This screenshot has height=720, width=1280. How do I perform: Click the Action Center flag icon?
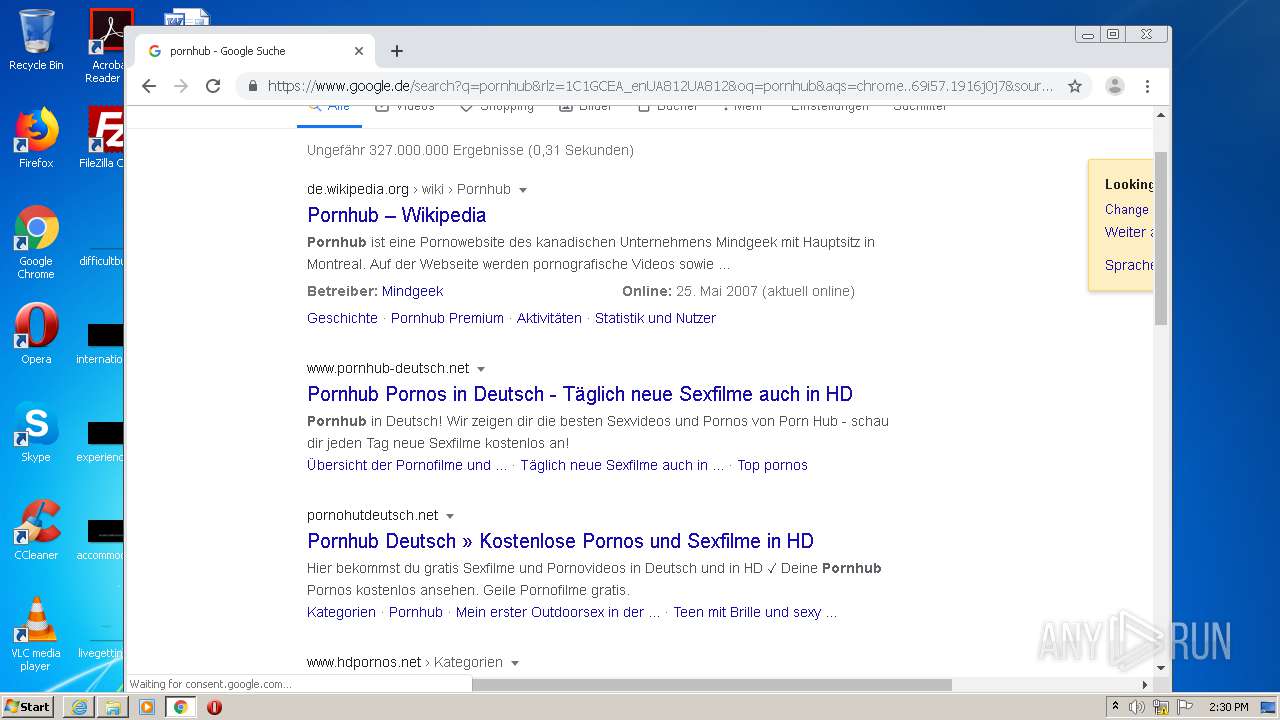1184,707
